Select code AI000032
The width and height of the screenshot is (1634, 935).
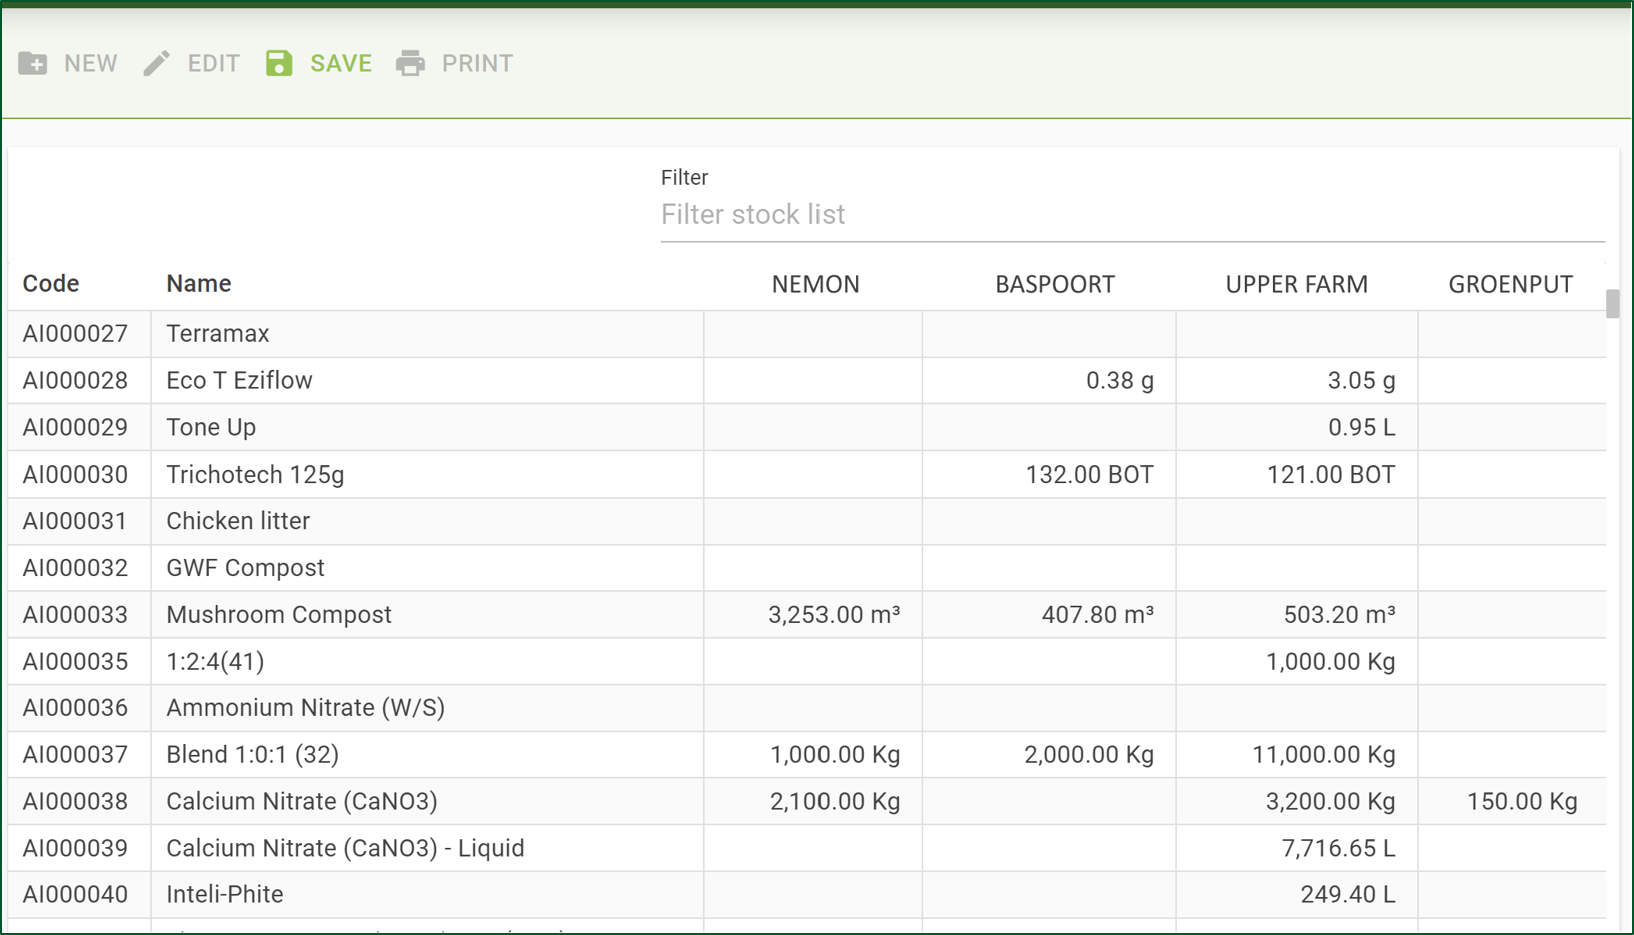pyautogui.click(x=76, y=568)
